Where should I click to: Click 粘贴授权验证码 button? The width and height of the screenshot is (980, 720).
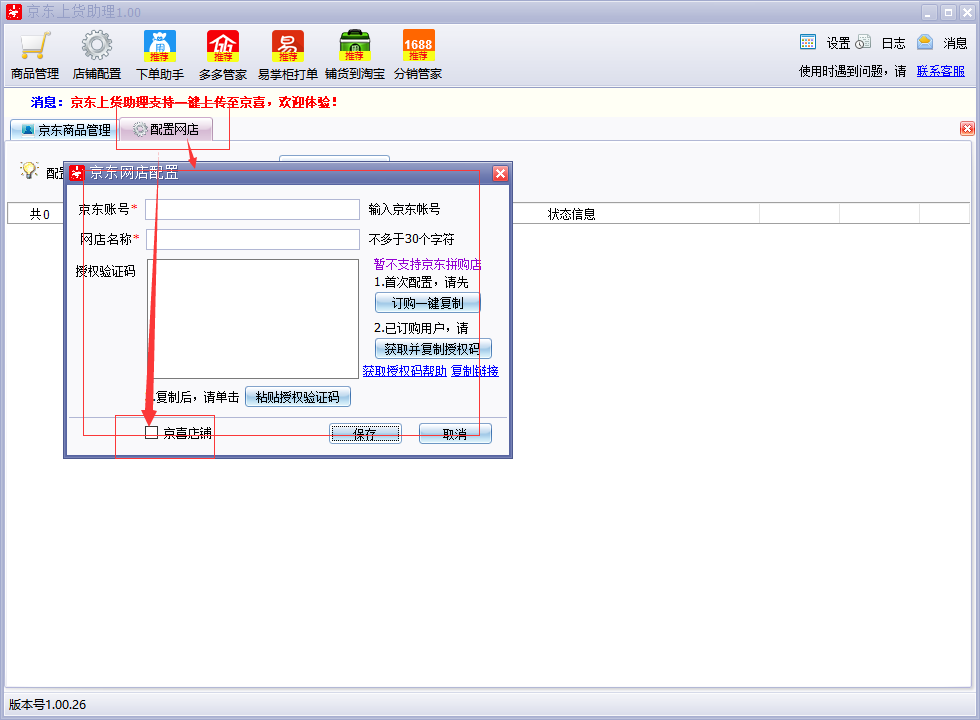click(298, 397)
